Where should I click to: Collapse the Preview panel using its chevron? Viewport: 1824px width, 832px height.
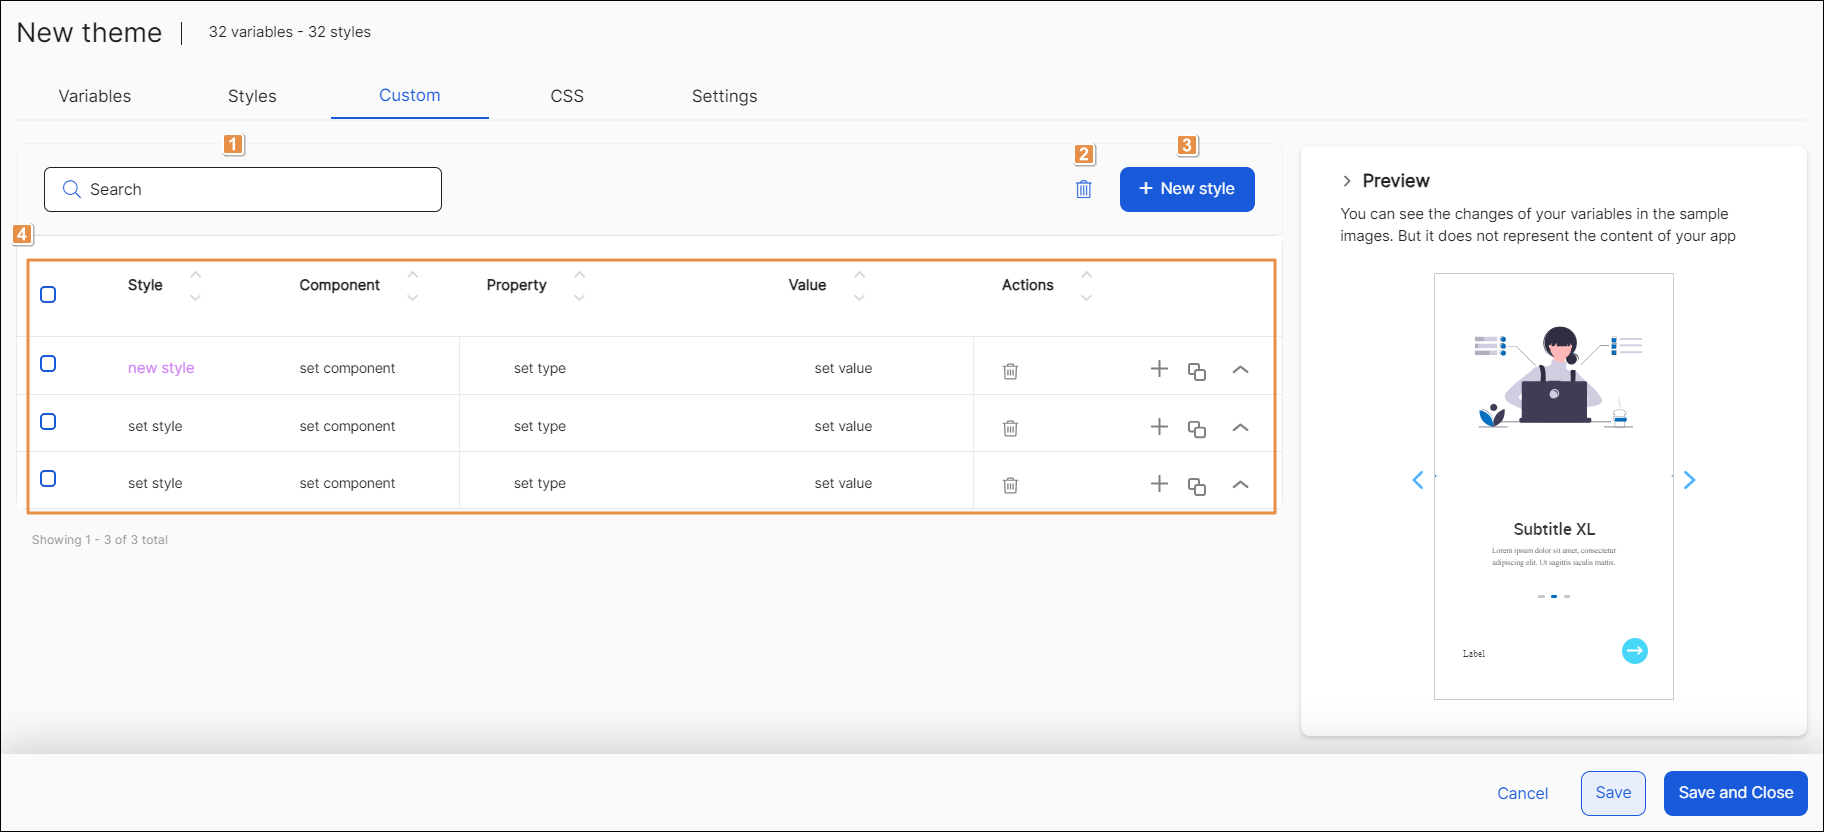click(x=1347, y=181)
